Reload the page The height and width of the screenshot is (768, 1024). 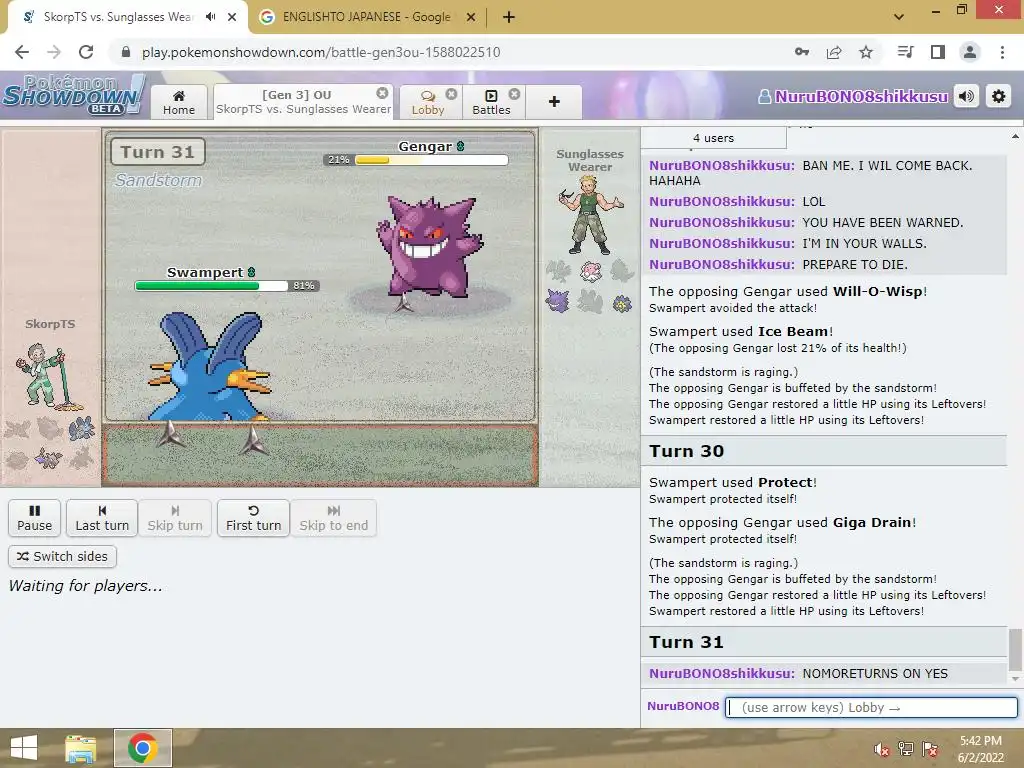pos(86,52)
